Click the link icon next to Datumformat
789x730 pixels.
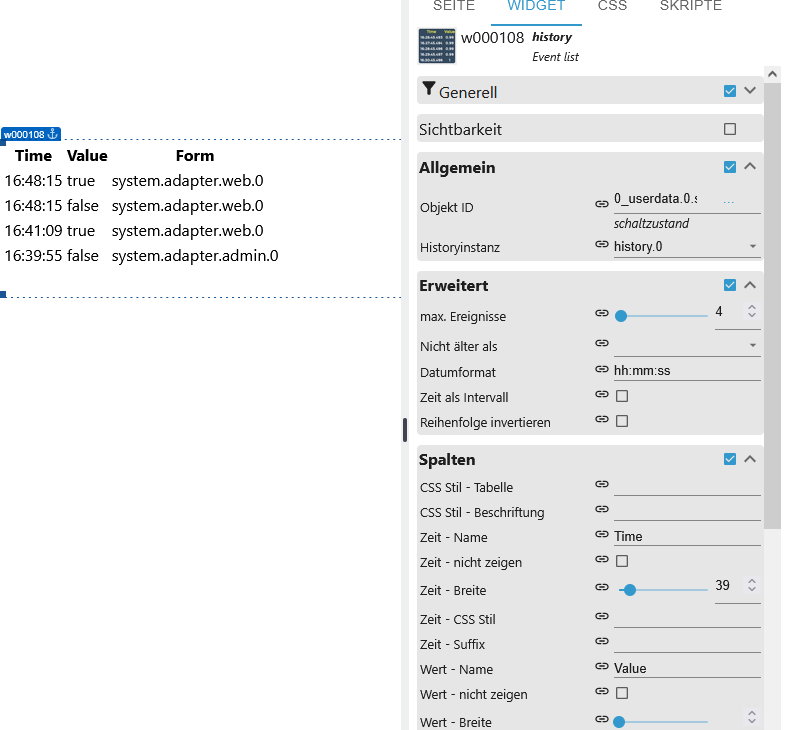602,370
